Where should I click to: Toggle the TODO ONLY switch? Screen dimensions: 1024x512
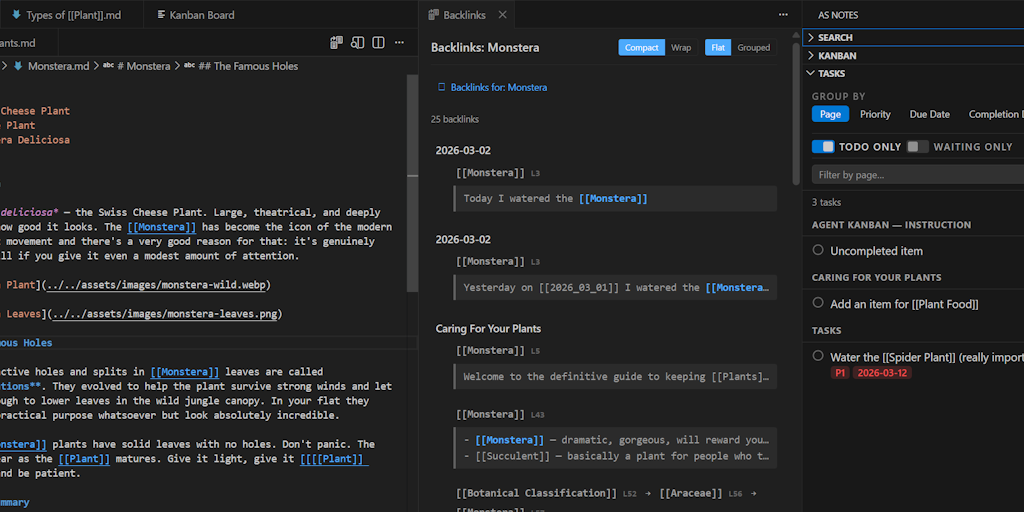pos(823,147)
